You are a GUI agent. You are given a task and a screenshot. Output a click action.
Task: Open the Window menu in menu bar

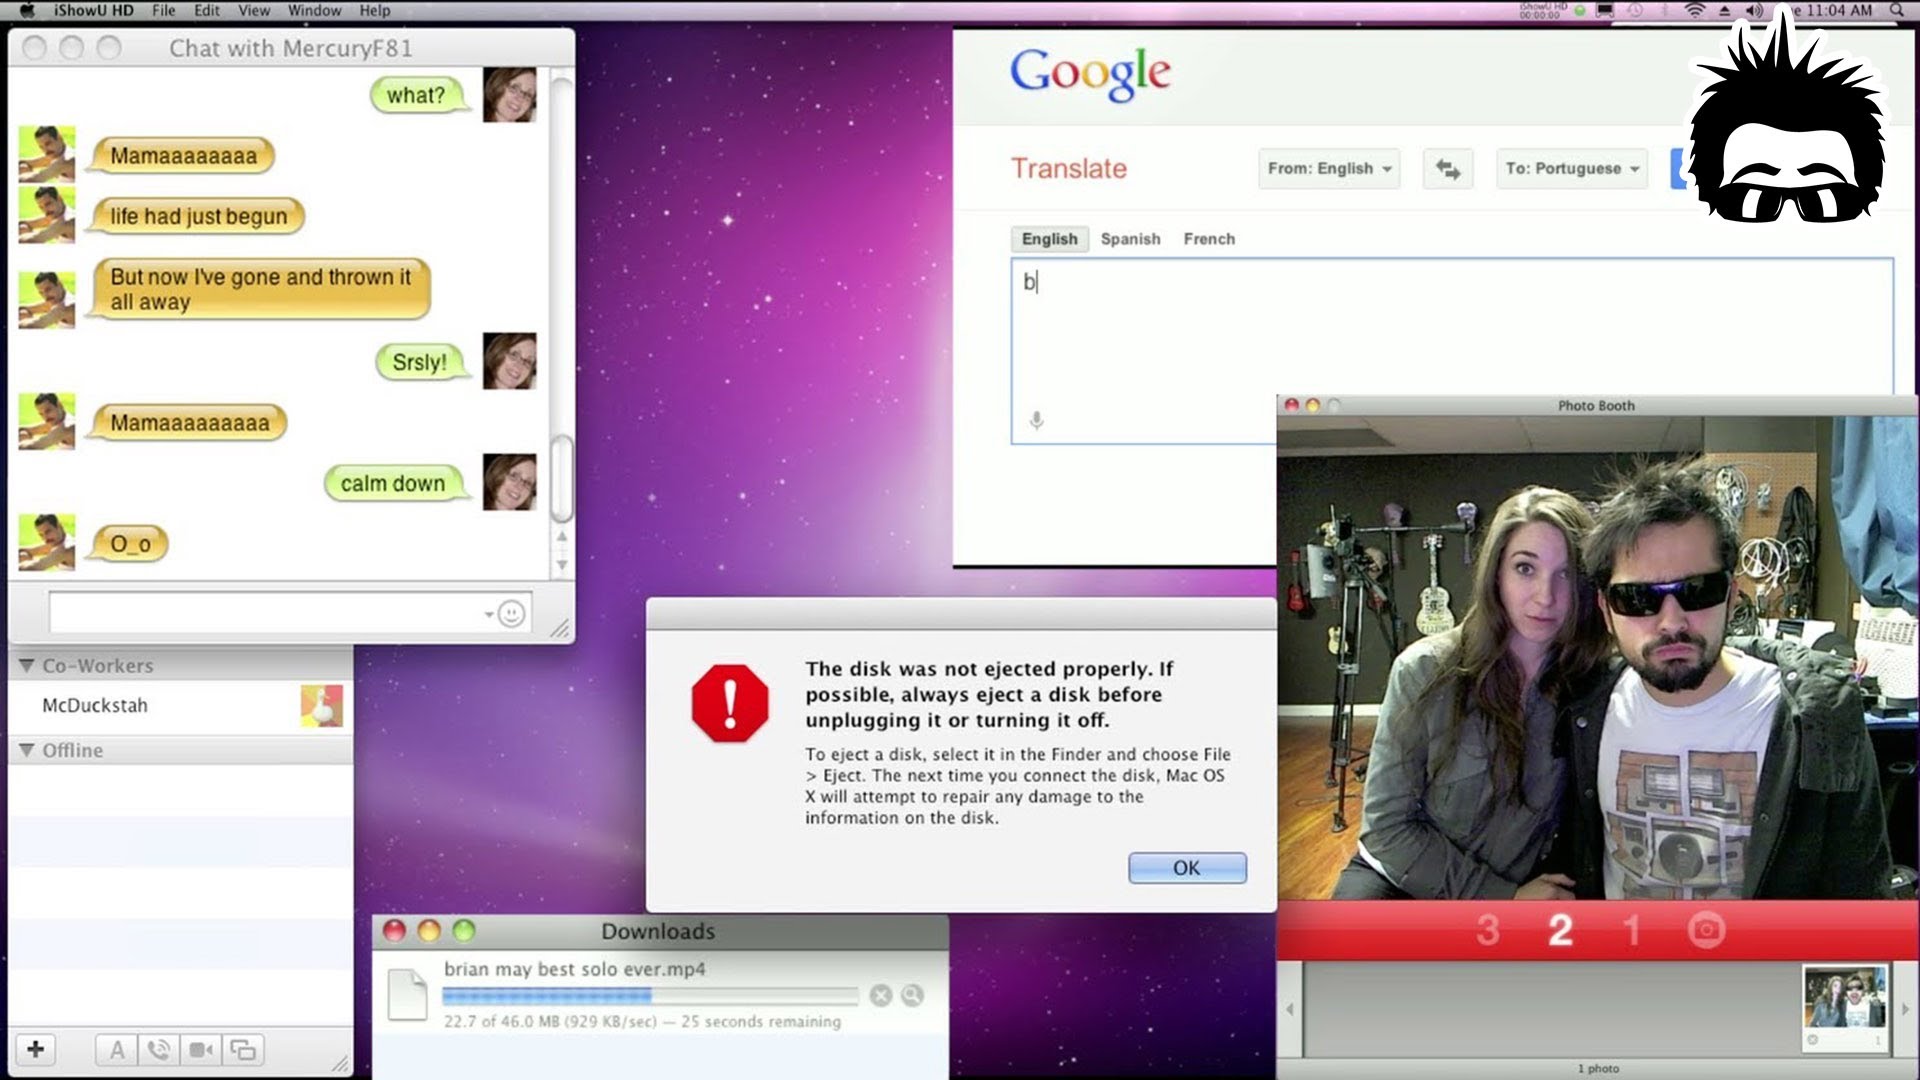click(314, 11)
